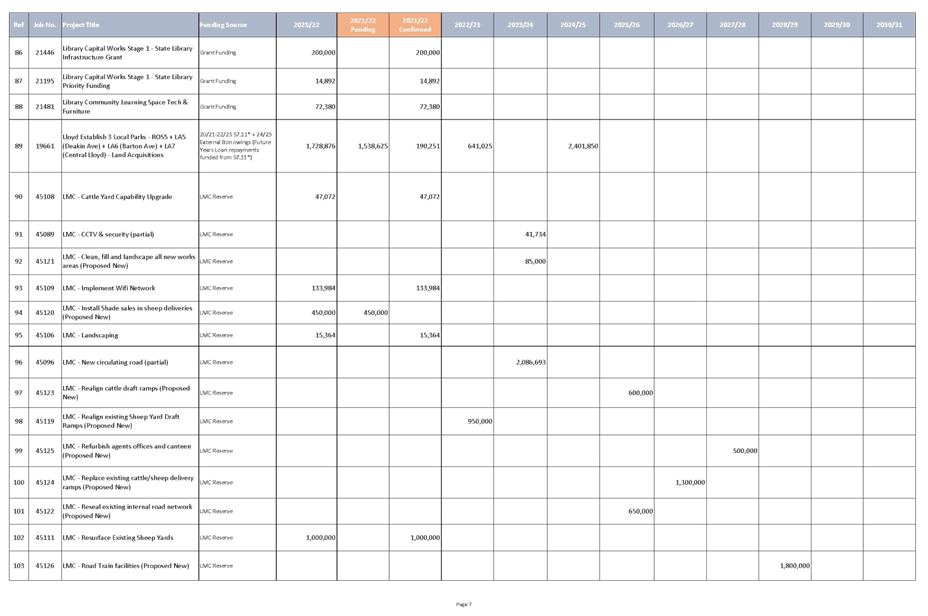
Task: Click the '2025/26' column header
Action: tap(627, 25)
